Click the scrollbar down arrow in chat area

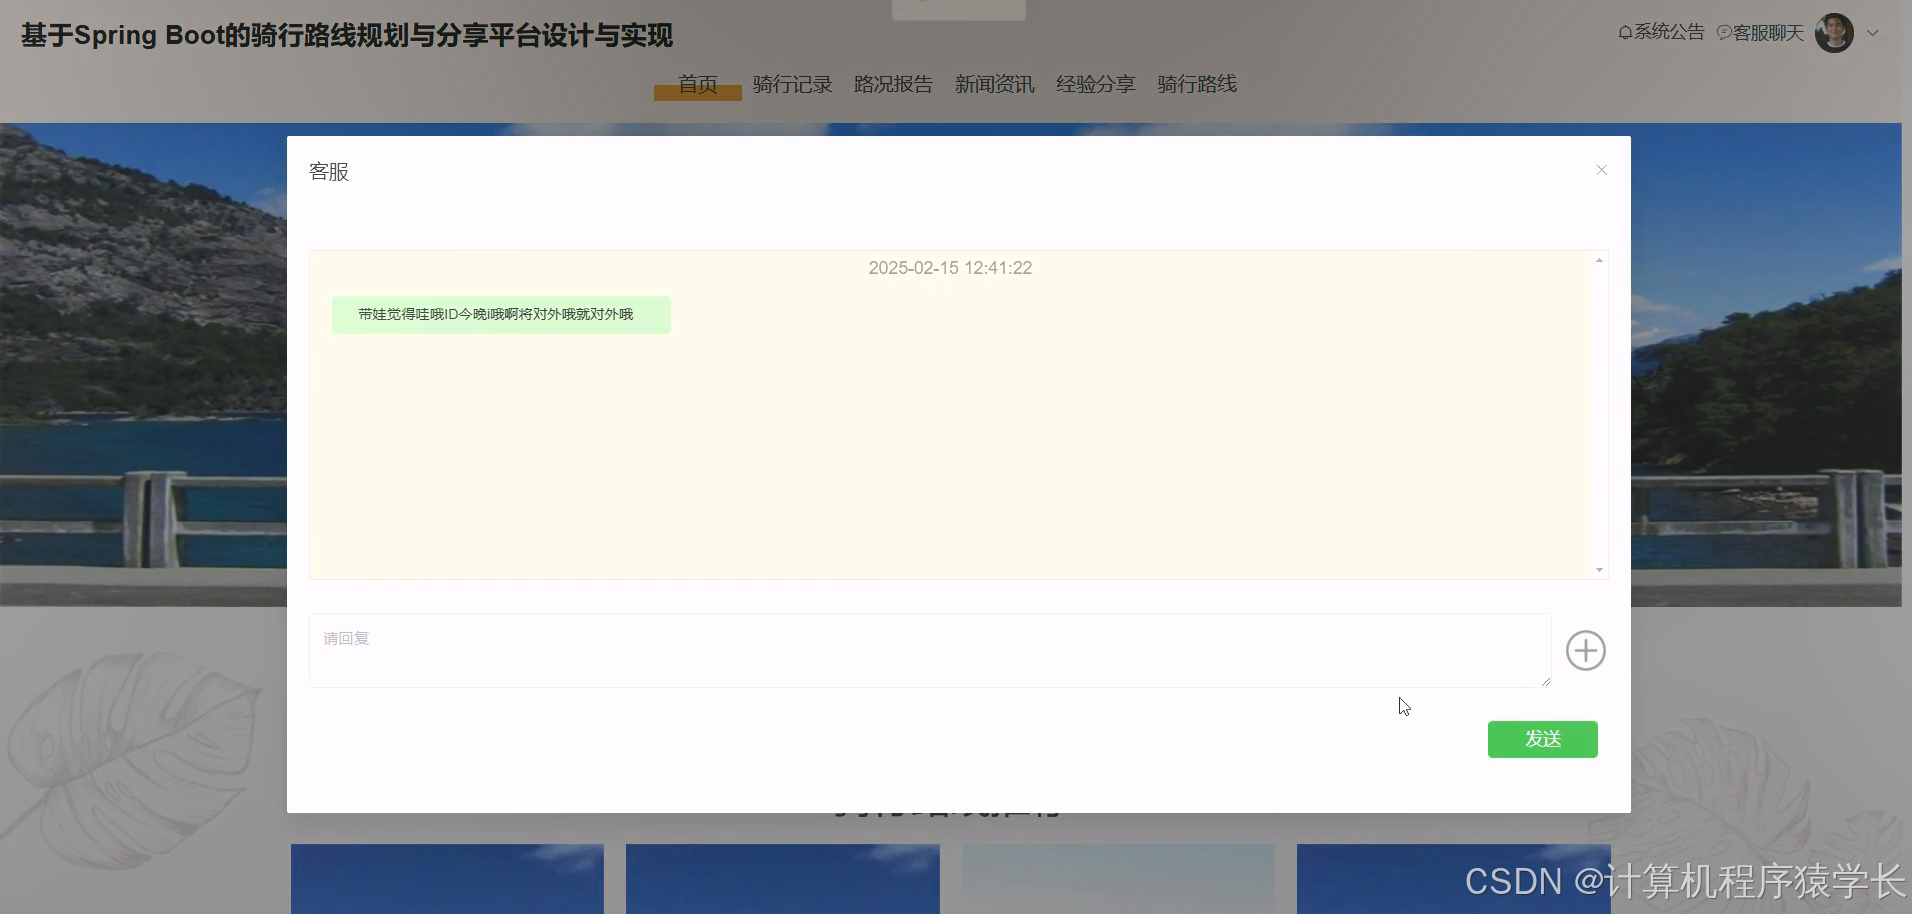[1598, 568]
